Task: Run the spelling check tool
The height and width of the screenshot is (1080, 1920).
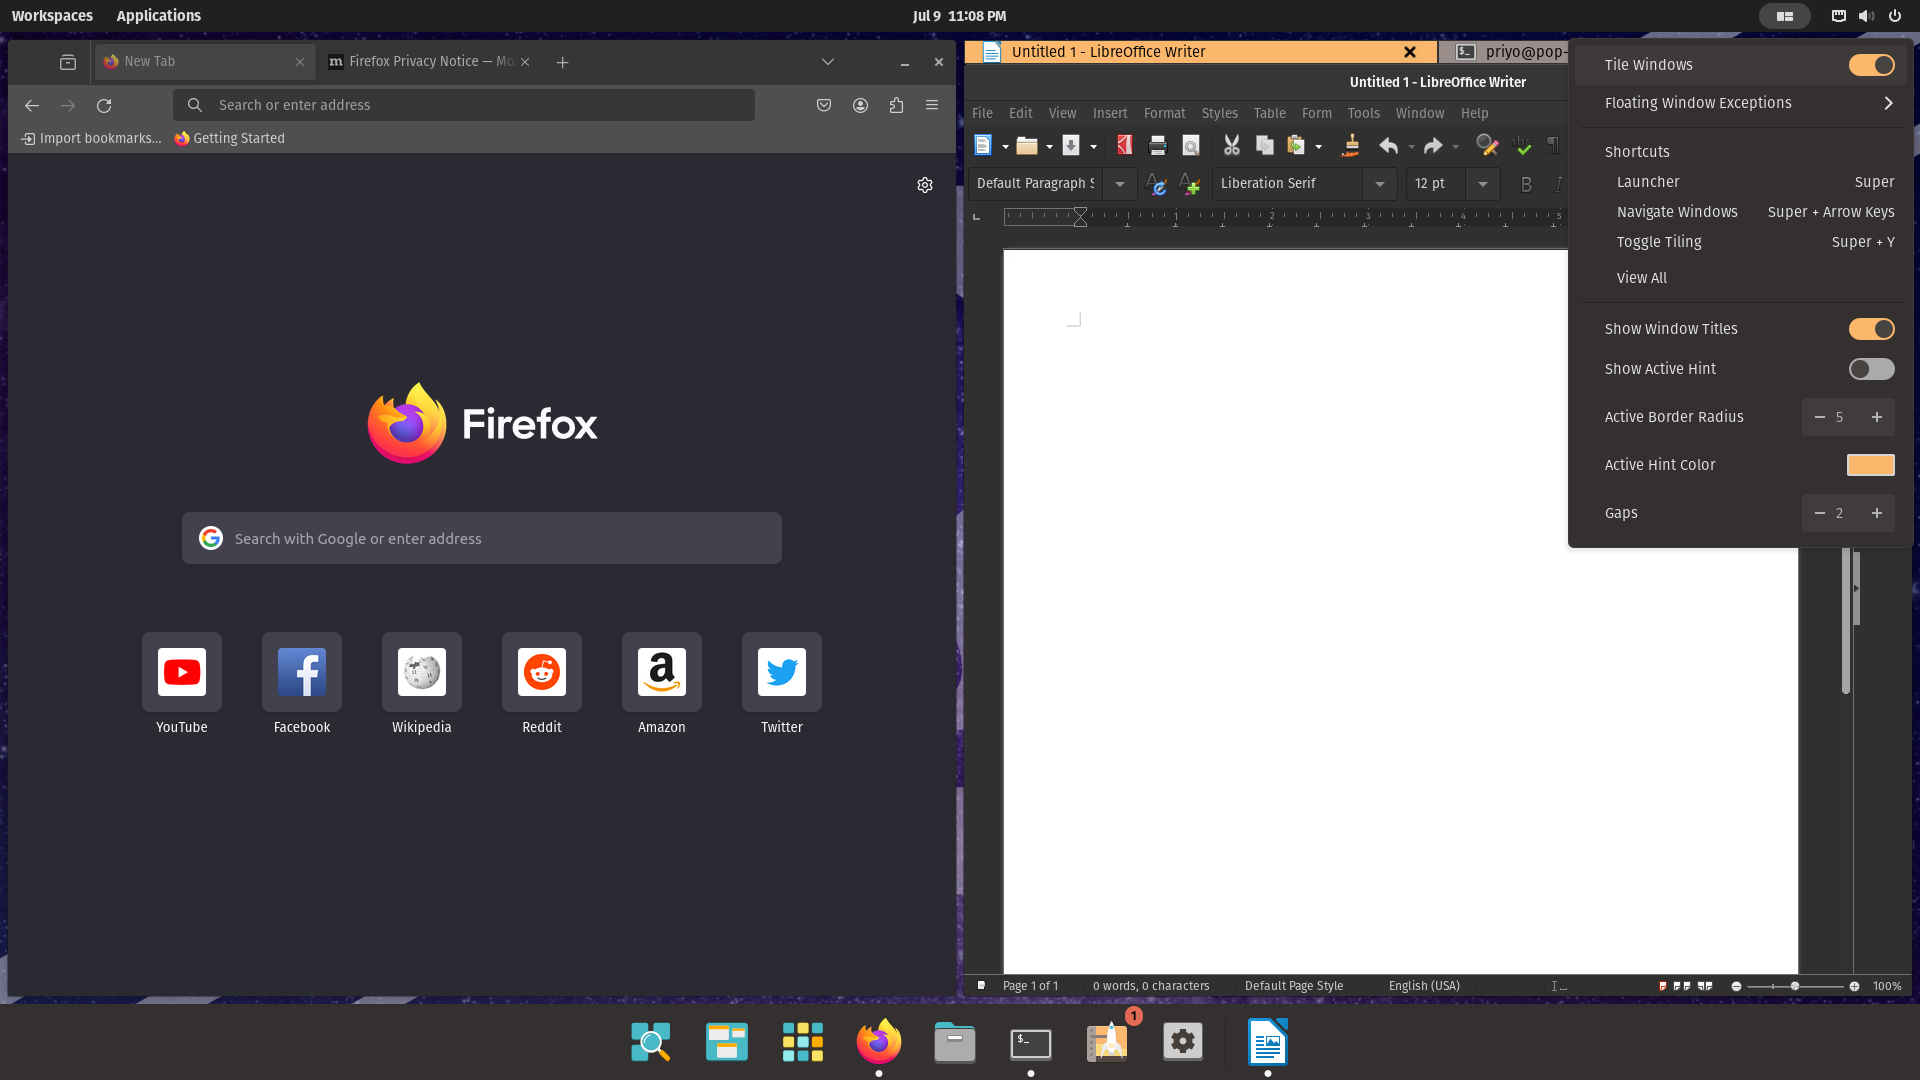Action: (x=1521, y=146)
